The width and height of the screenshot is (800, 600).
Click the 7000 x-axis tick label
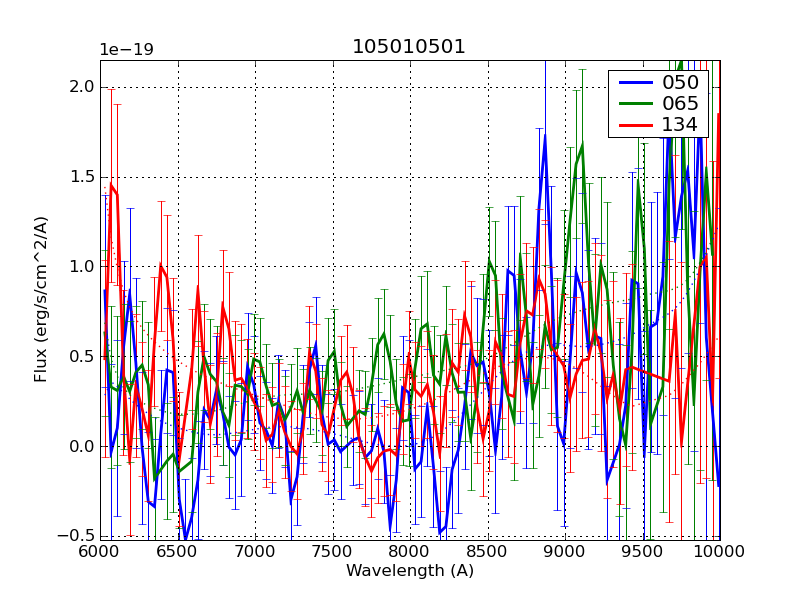[x=255, y=551]
